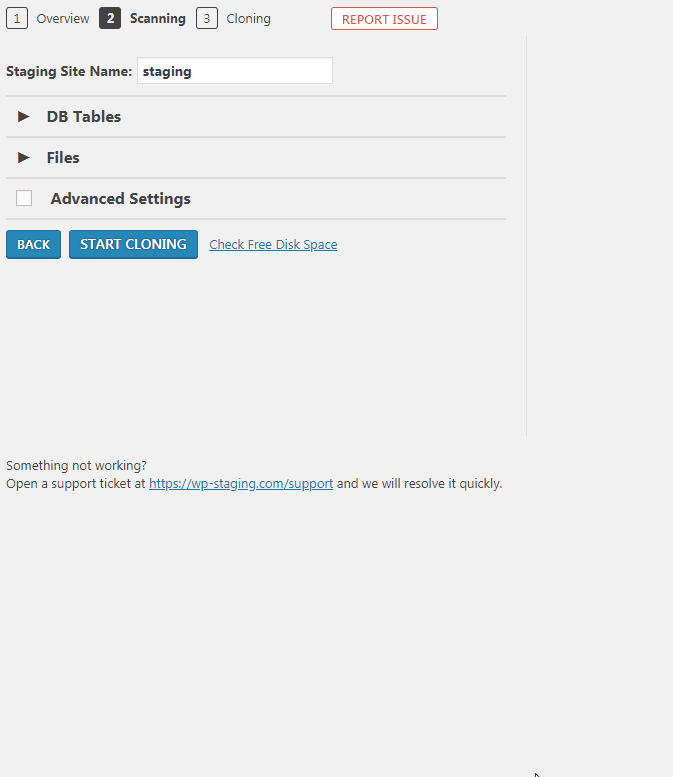
Task: Click the DB Tables heading
Action: pyautogui.click(x=84, y=116)
